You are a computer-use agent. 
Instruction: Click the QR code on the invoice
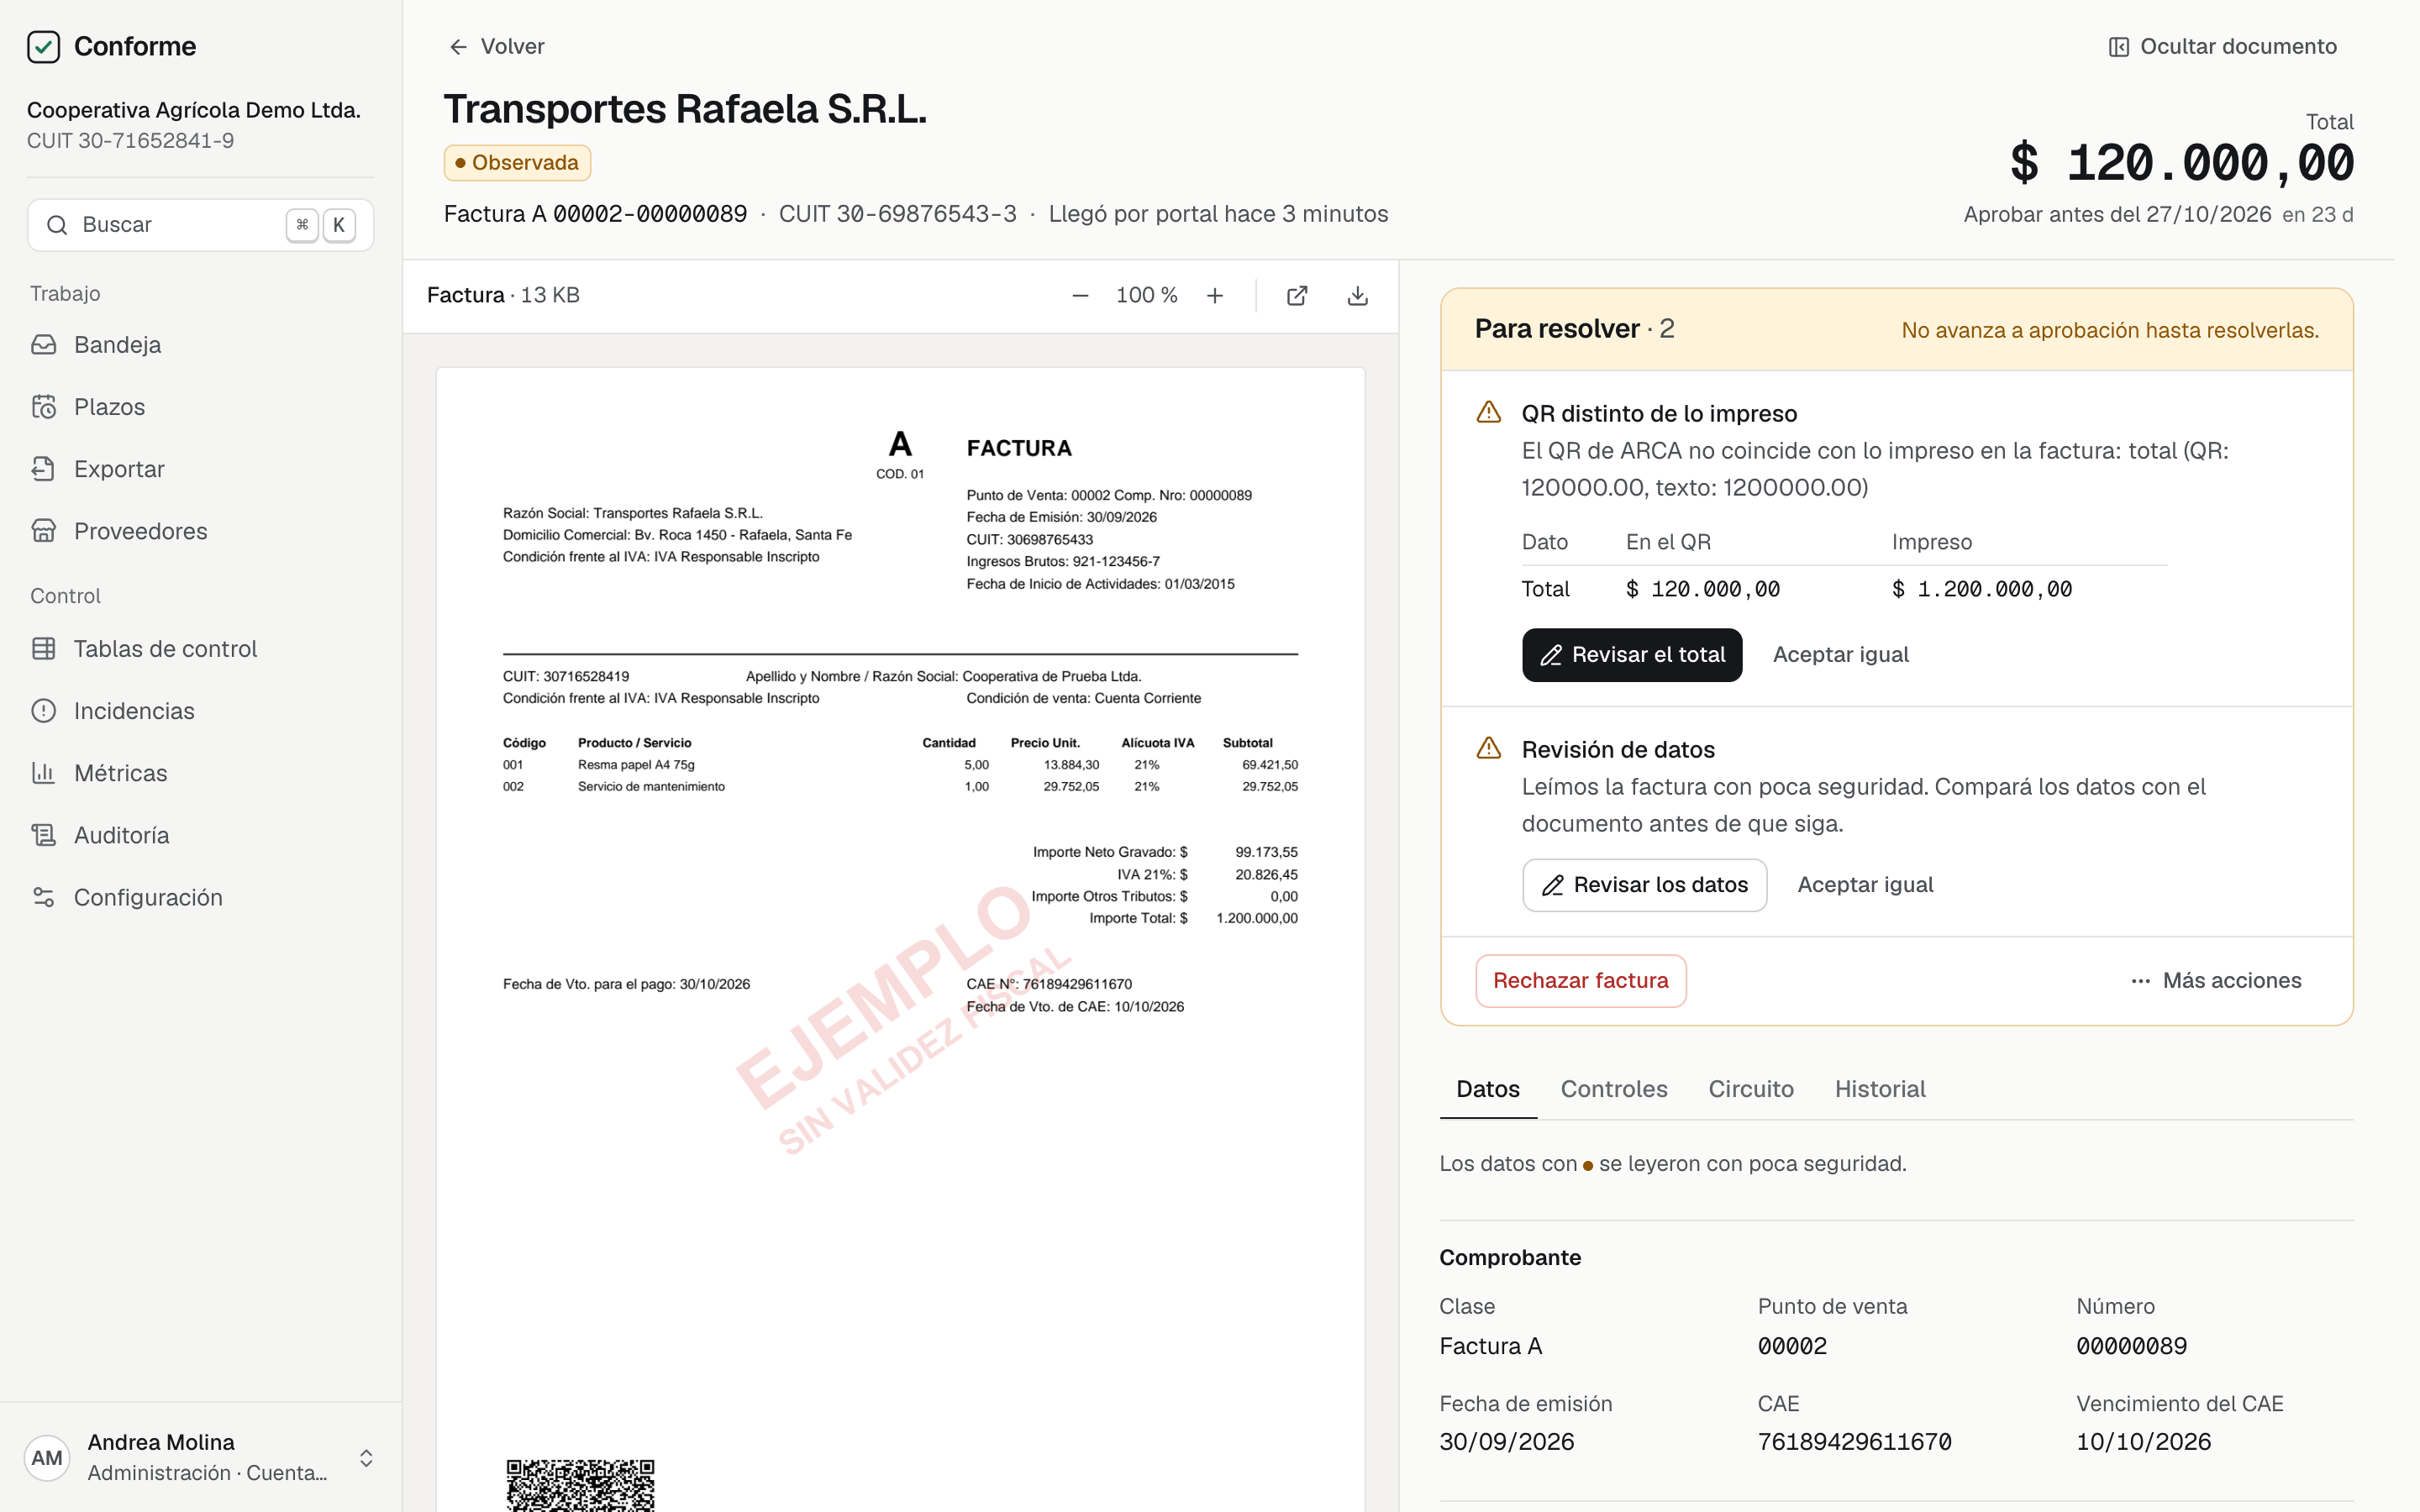(580, 1486)
